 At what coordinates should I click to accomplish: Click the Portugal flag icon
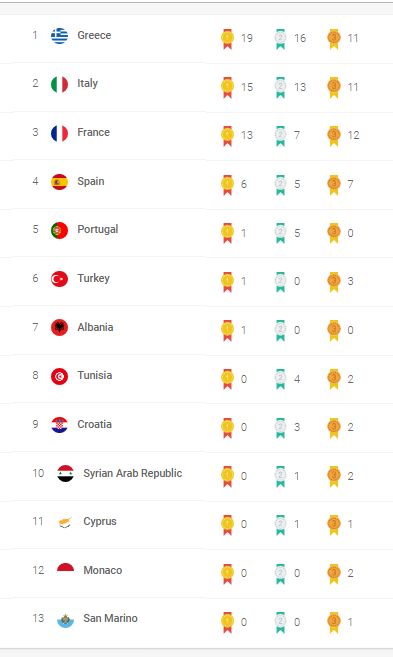(x=59, y=230)
